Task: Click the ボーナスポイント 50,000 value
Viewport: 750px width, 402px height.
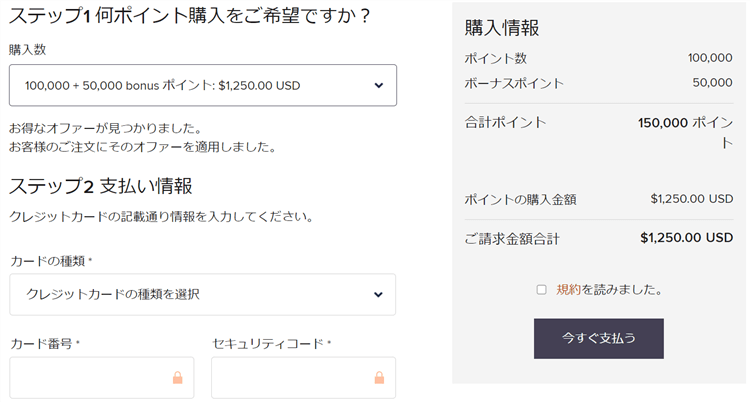Action: click(x=711, y=83)
